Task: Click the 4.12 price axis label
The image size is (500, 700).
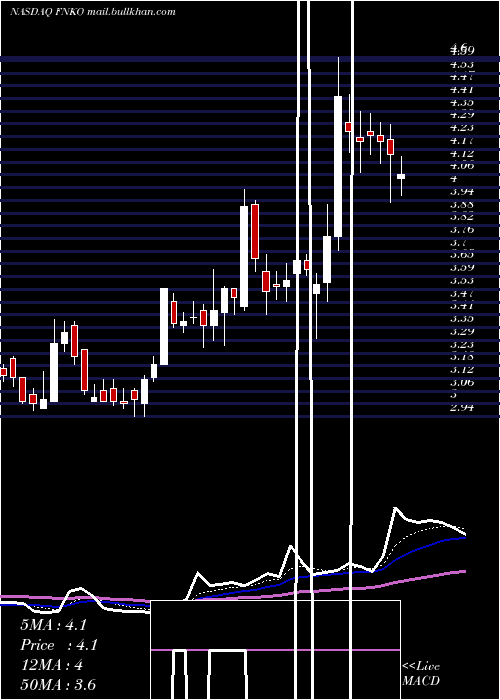Action: (x=462, y=153)
